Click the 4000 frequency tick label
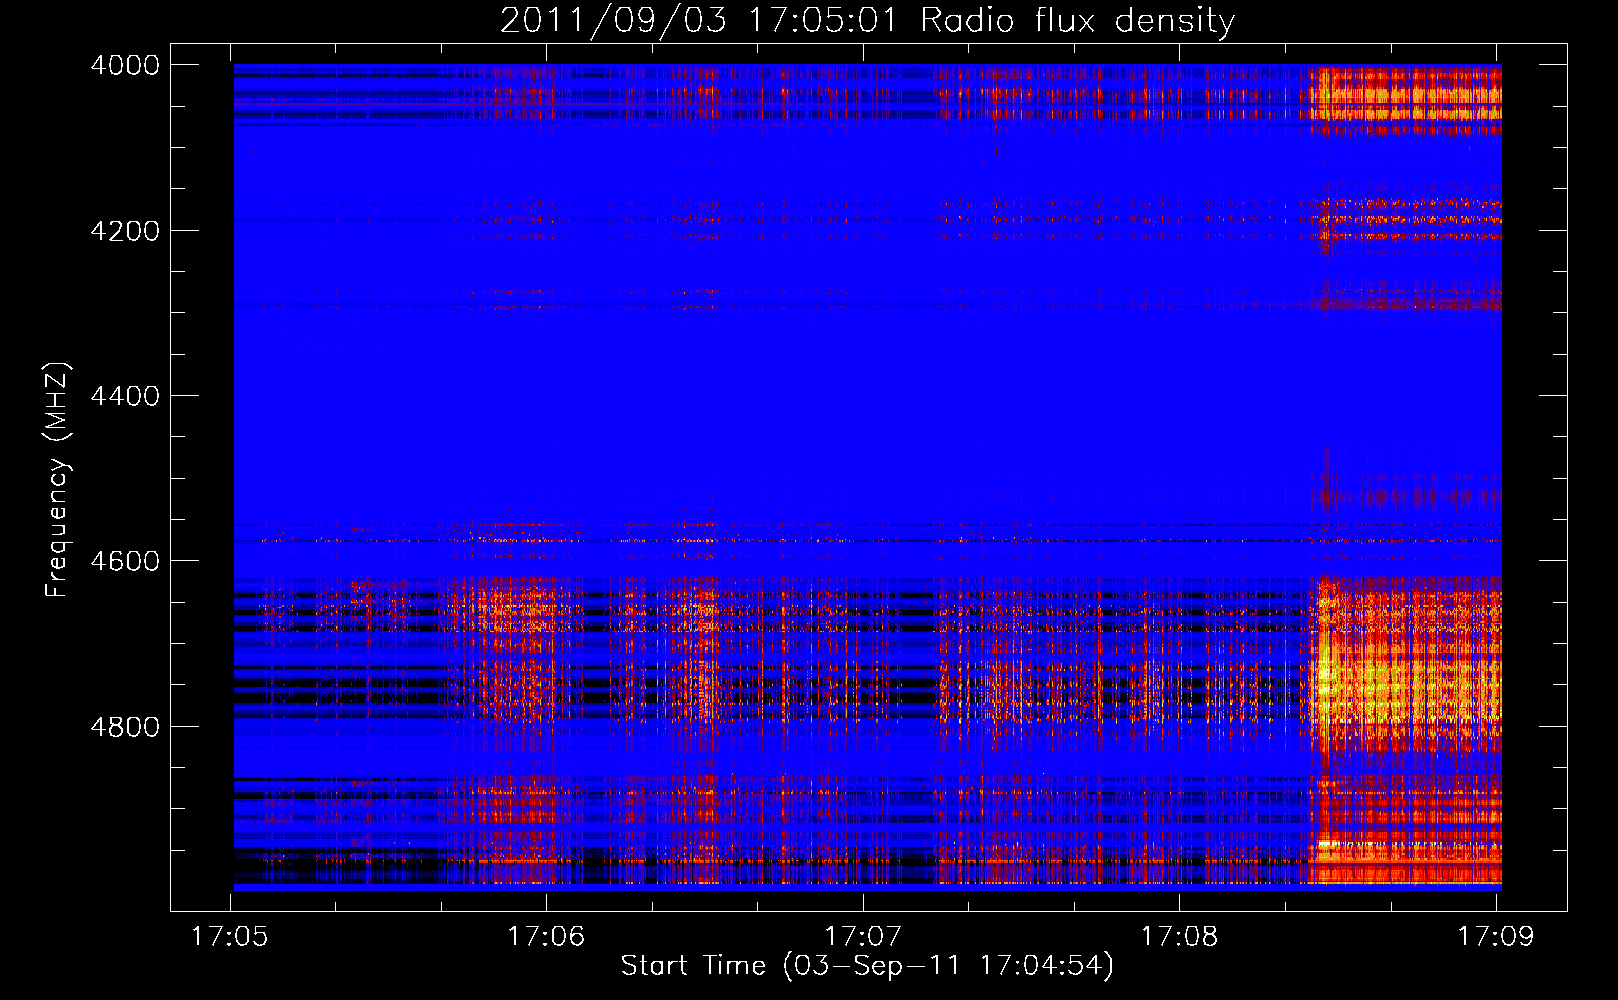Screen dimensions: 1618x1000 (x=125, y=65)
